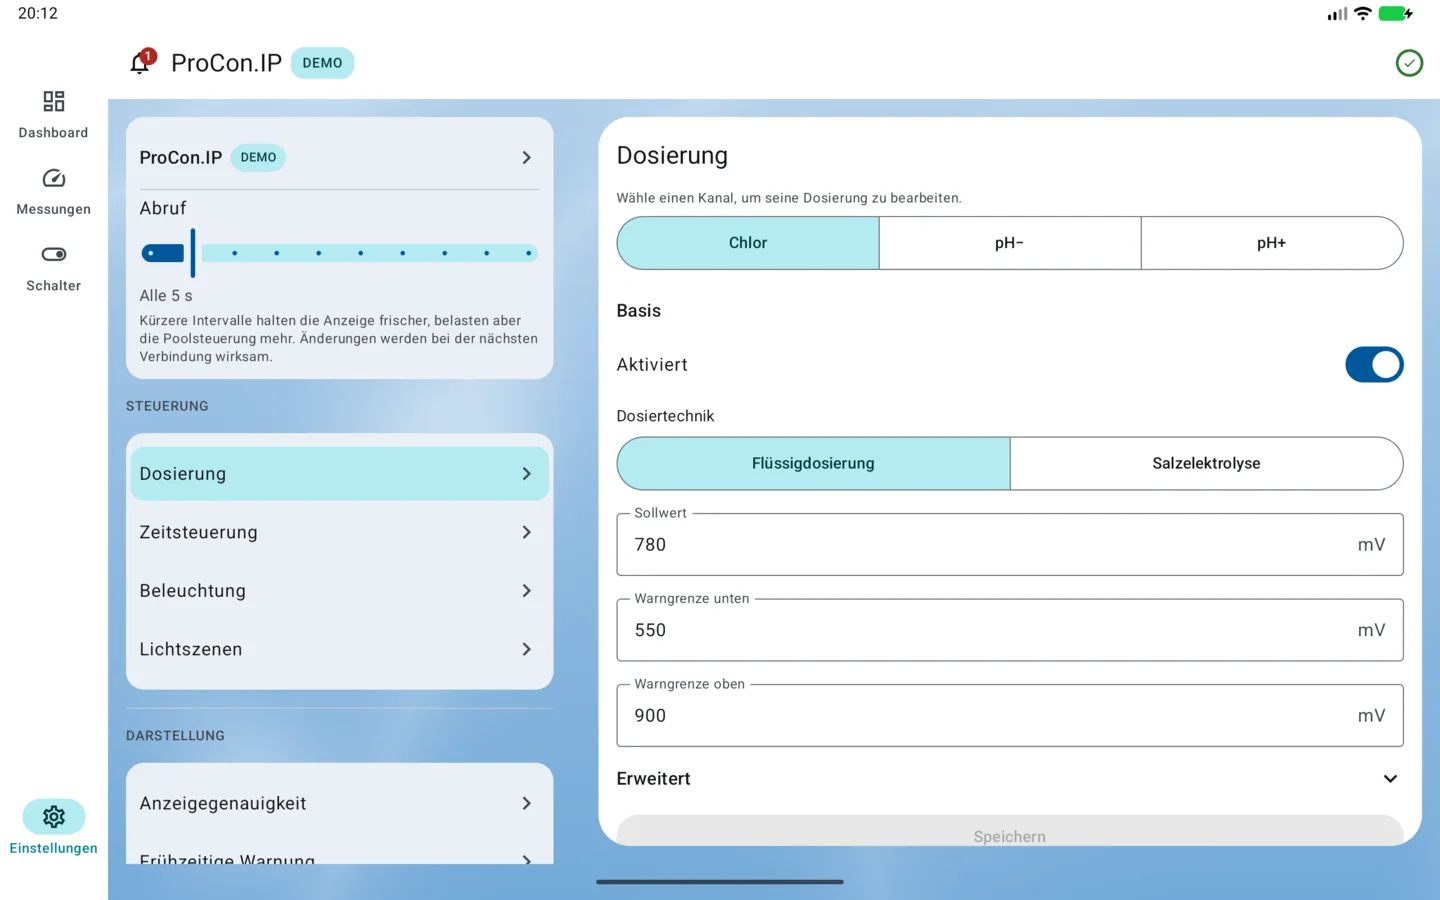Expand the Erweitert section
The height and width of the screenshot is (900, 1440).
(x=1010, y=779)
